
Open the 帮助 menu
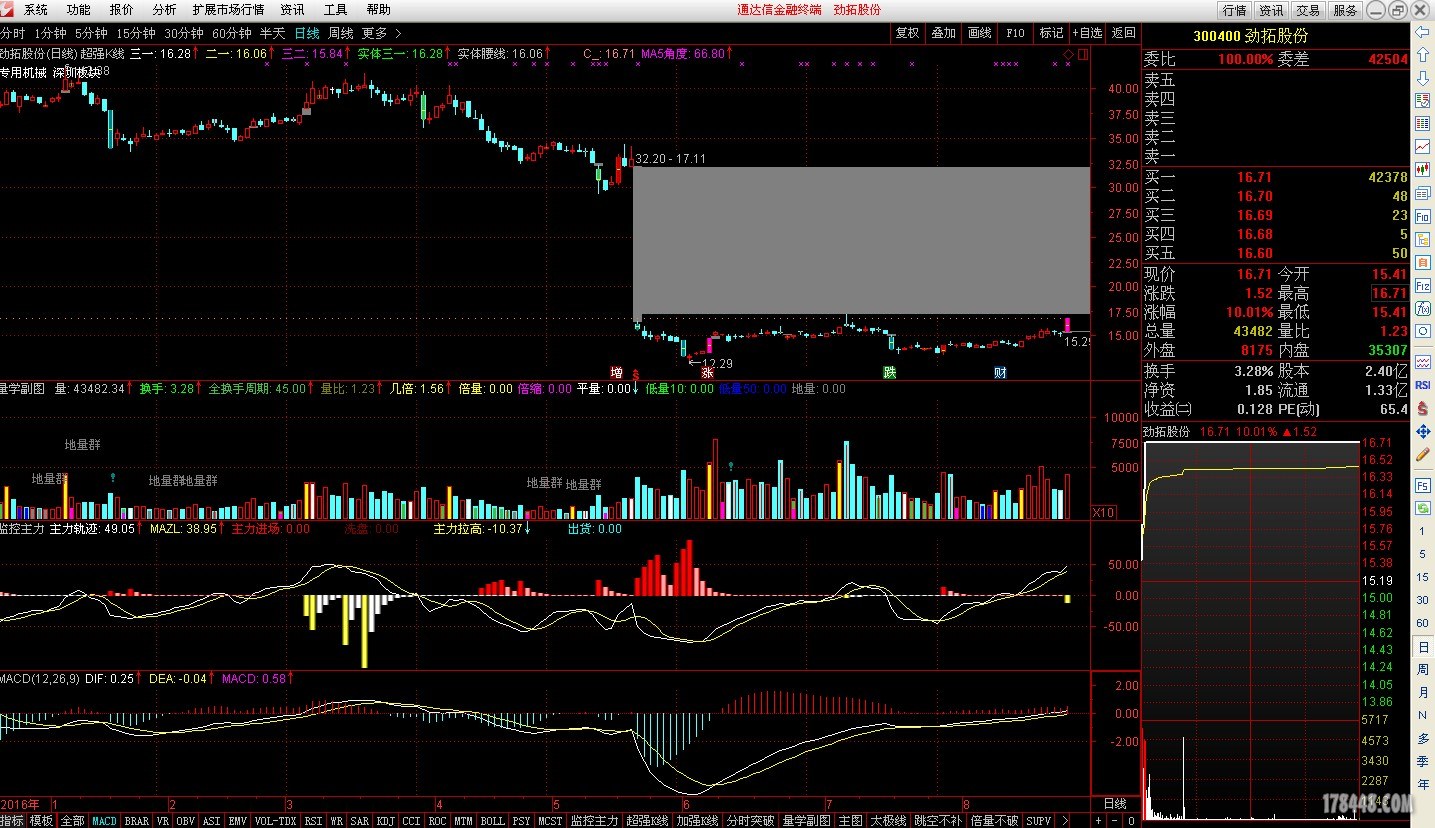[378, 9]
